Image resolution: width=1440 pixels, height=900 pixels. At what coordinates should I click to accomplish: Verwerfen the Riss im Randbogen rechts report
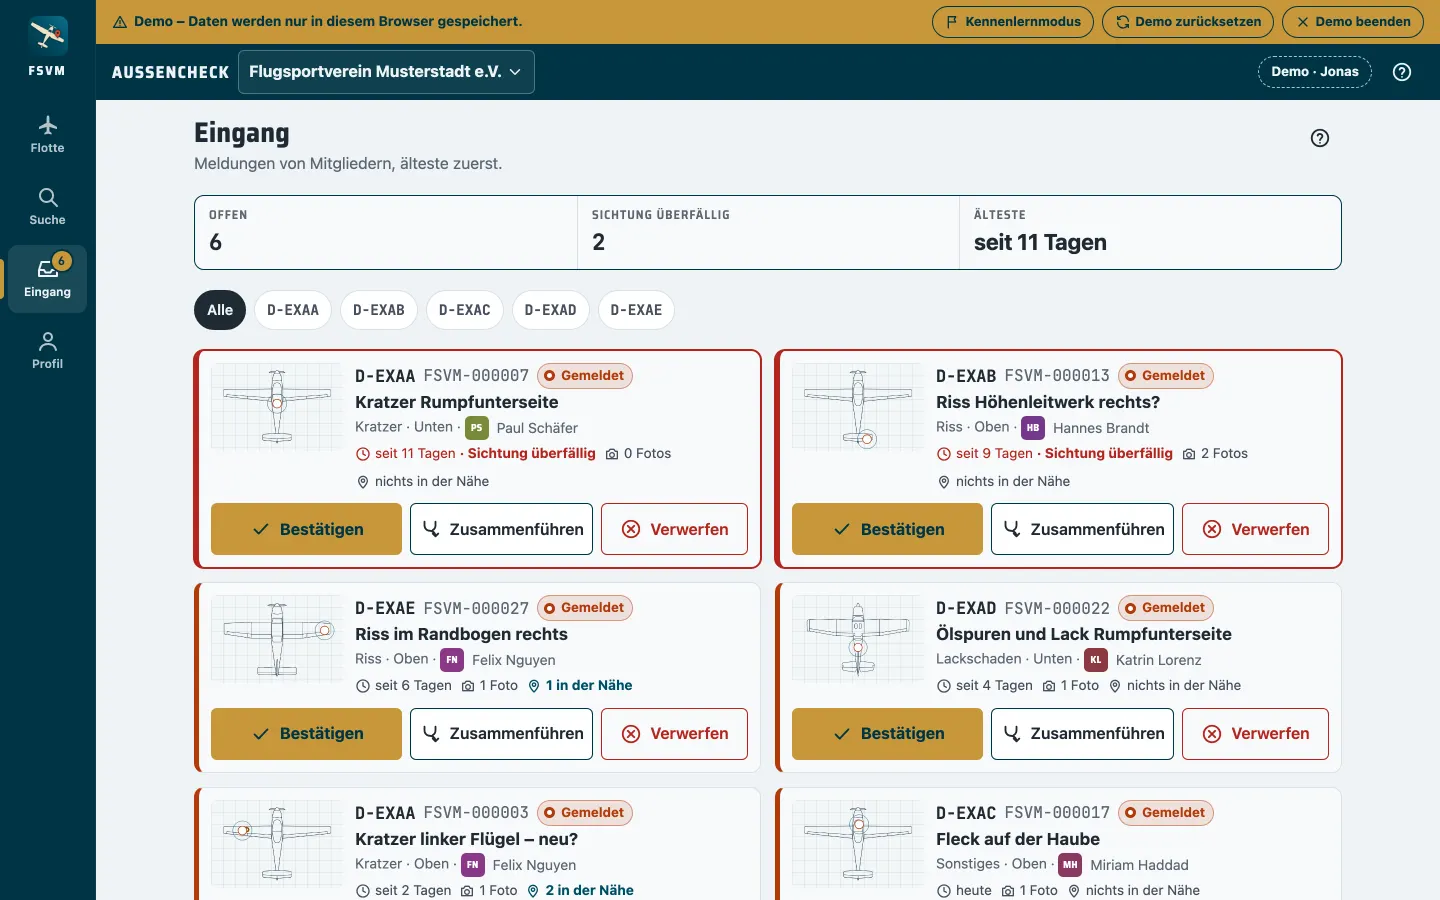(x=674, y=734)
